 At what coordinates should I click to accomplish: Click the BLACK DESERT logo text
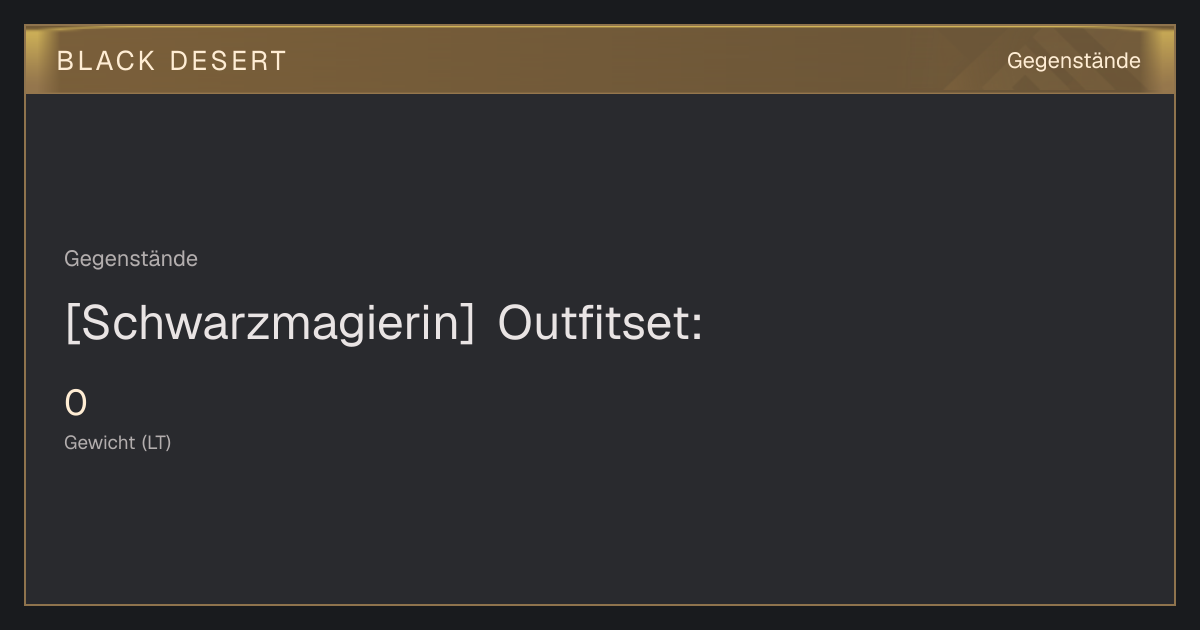tap(171, 61)
